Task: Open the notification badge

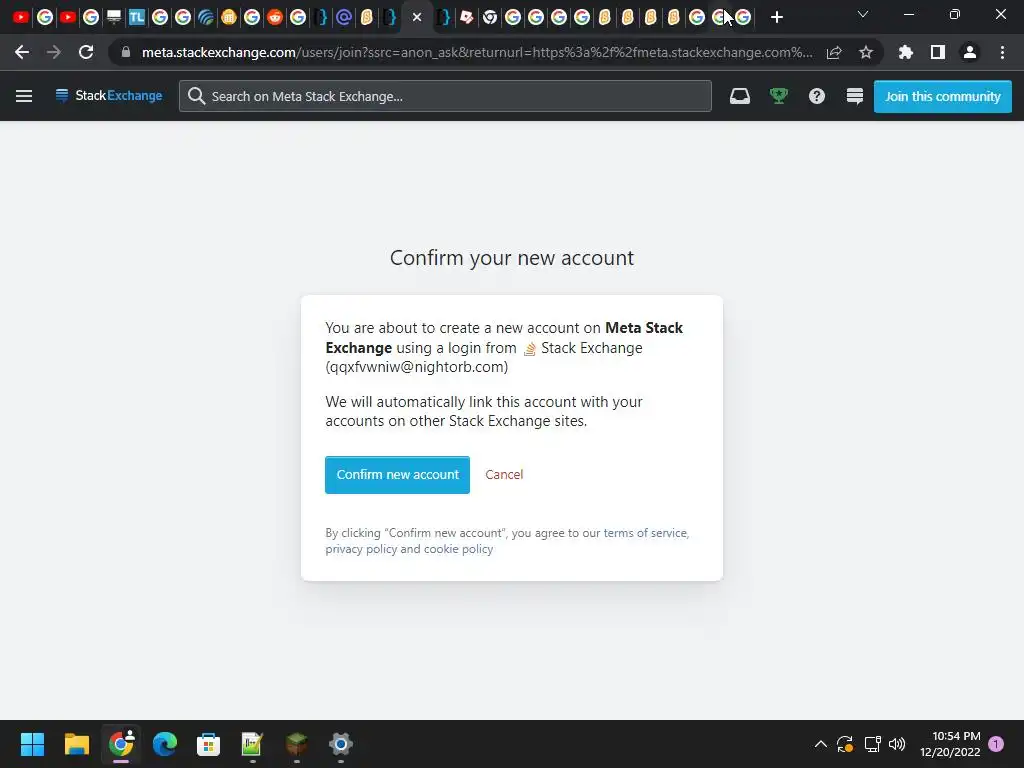Action: (x=996, y=744)
